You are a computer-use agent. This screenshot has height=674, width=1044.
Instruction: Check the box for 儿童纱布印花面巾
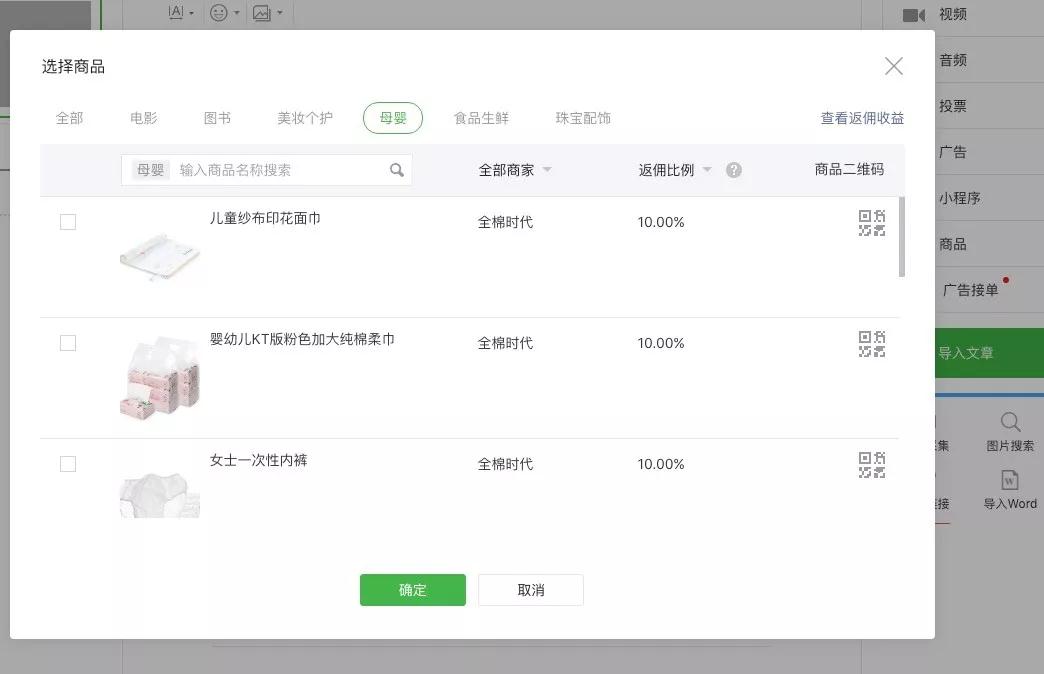coord(68,222)
